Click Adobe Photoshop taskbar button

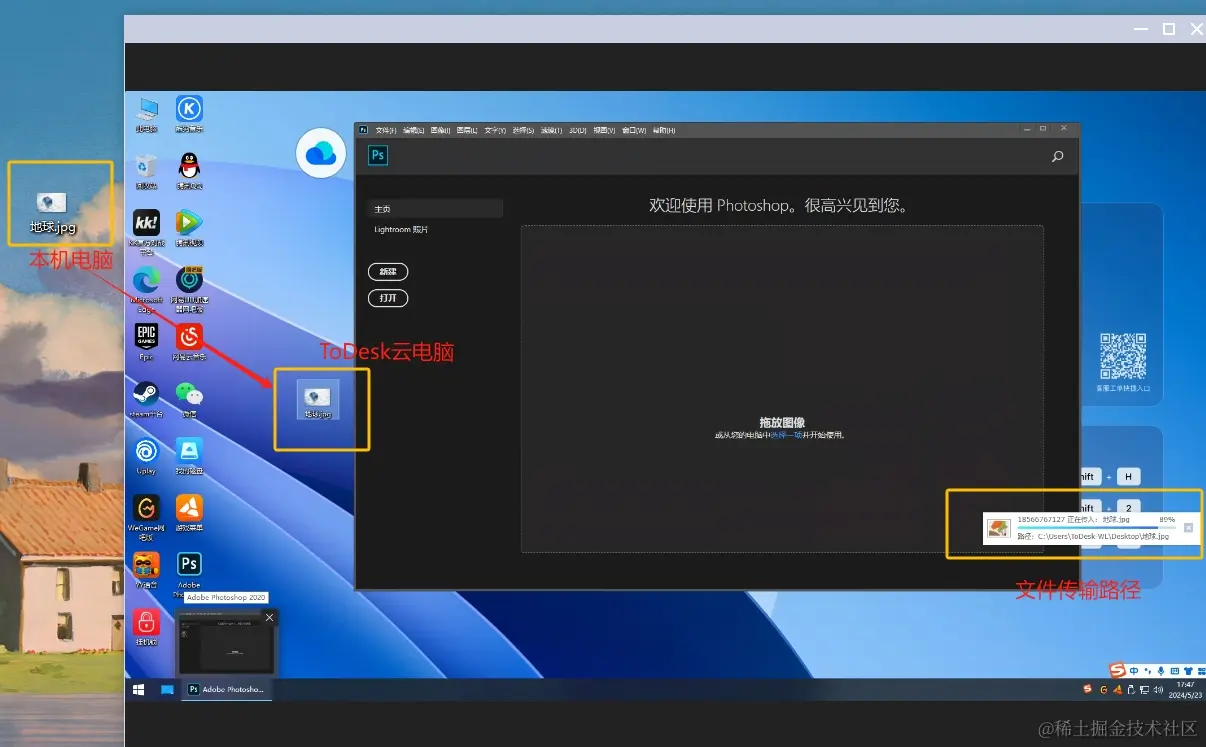pyautogui.click(x=226, y=690)
